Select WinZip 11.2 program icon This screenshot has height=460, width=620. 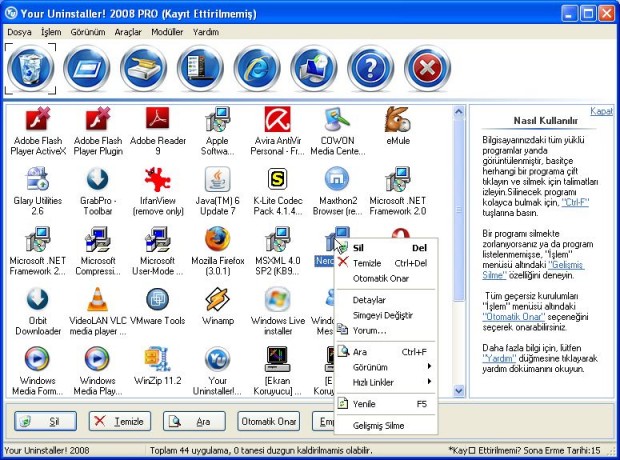pos(158,367)
